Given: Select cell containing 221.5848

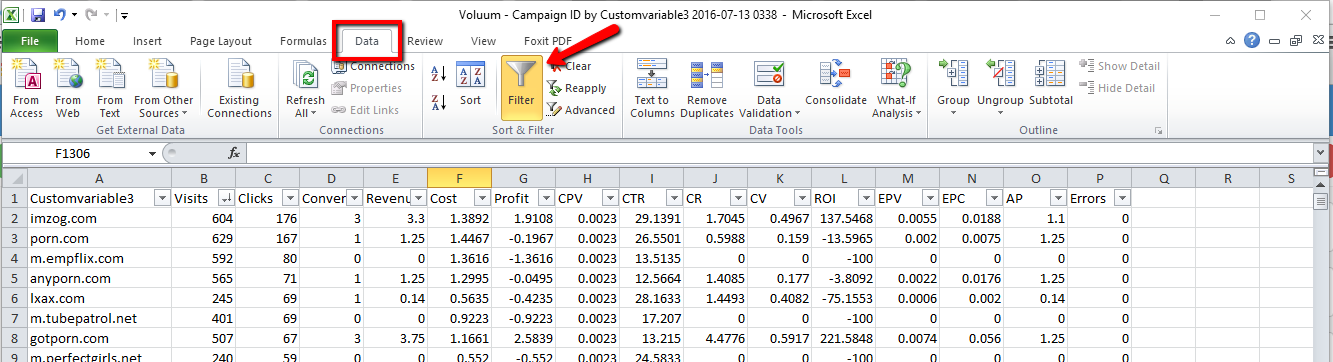Looking at the screenshot, I should [843, 338].
